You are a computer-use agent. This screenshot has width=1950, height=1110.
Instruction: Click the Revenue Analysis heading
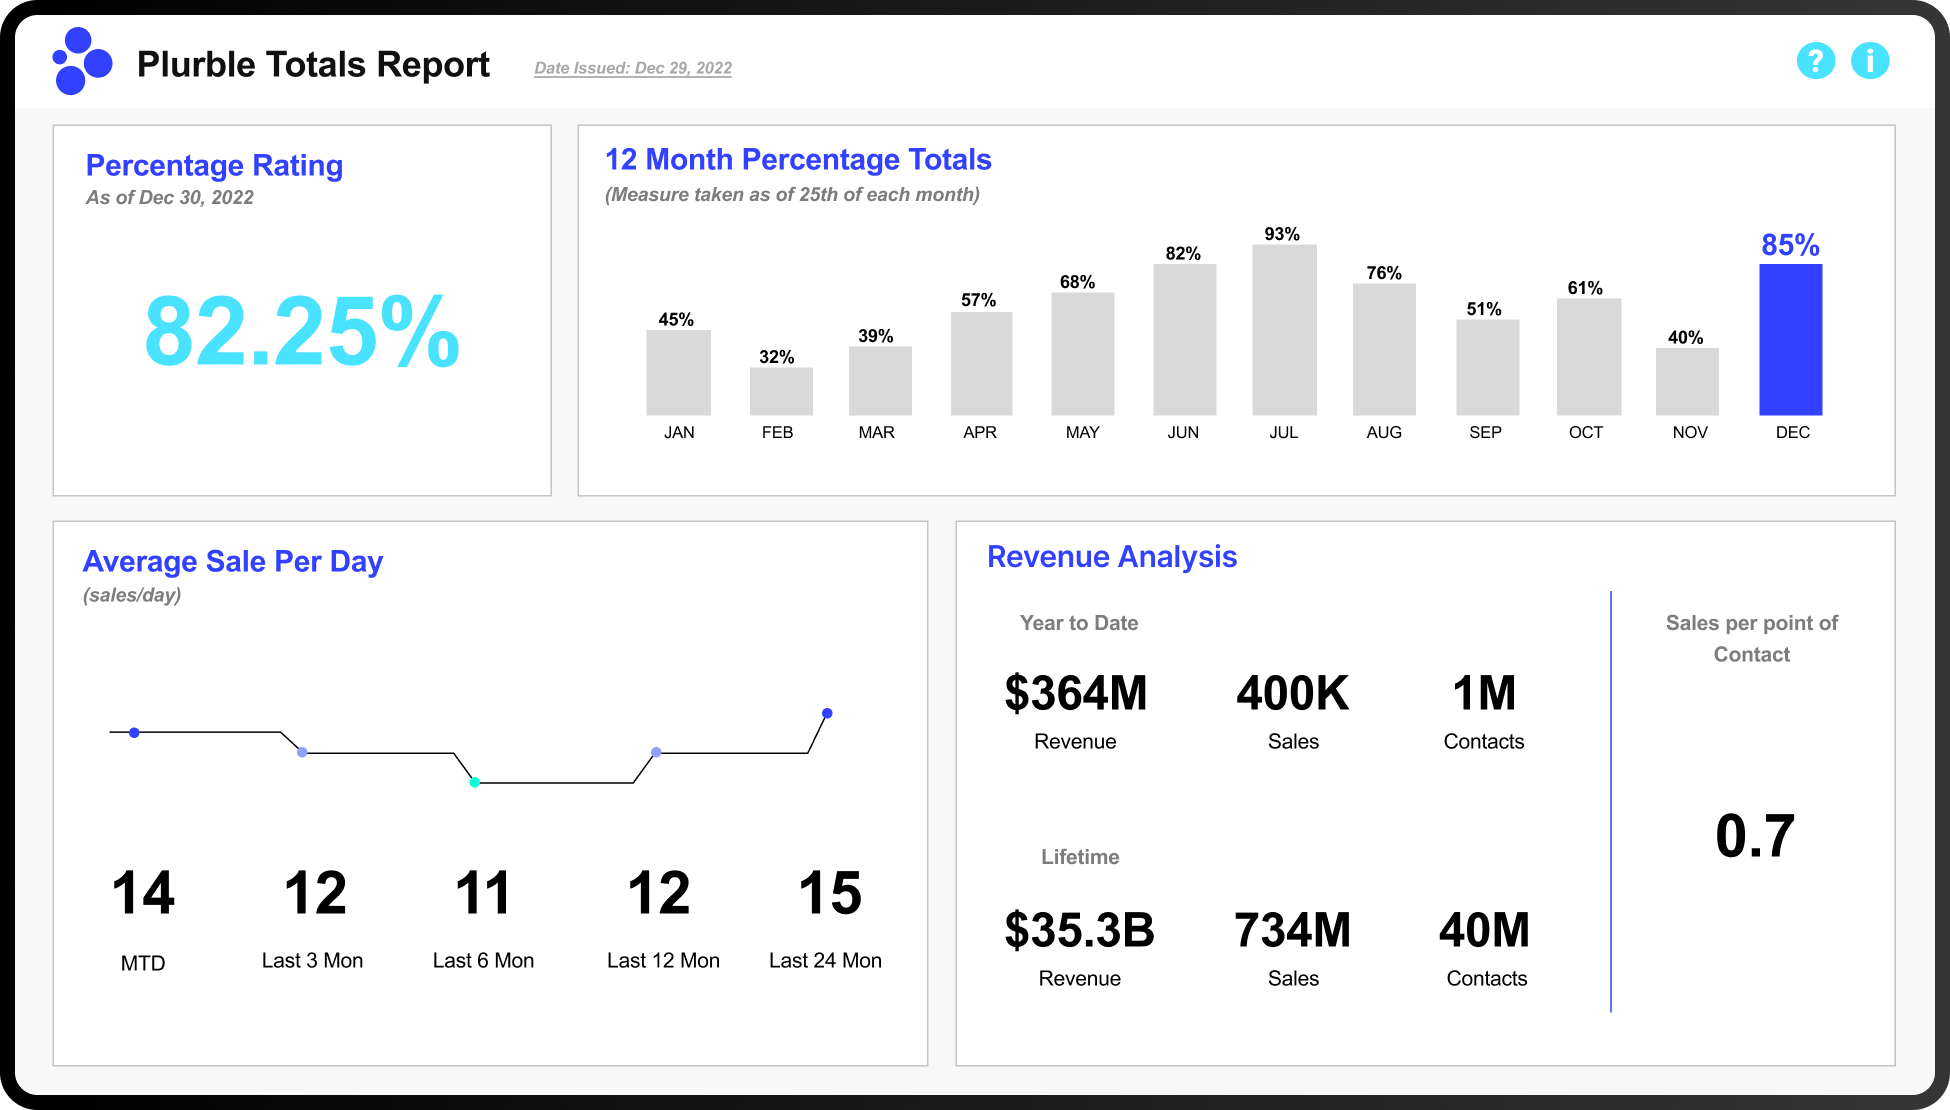coord(1111,557)
